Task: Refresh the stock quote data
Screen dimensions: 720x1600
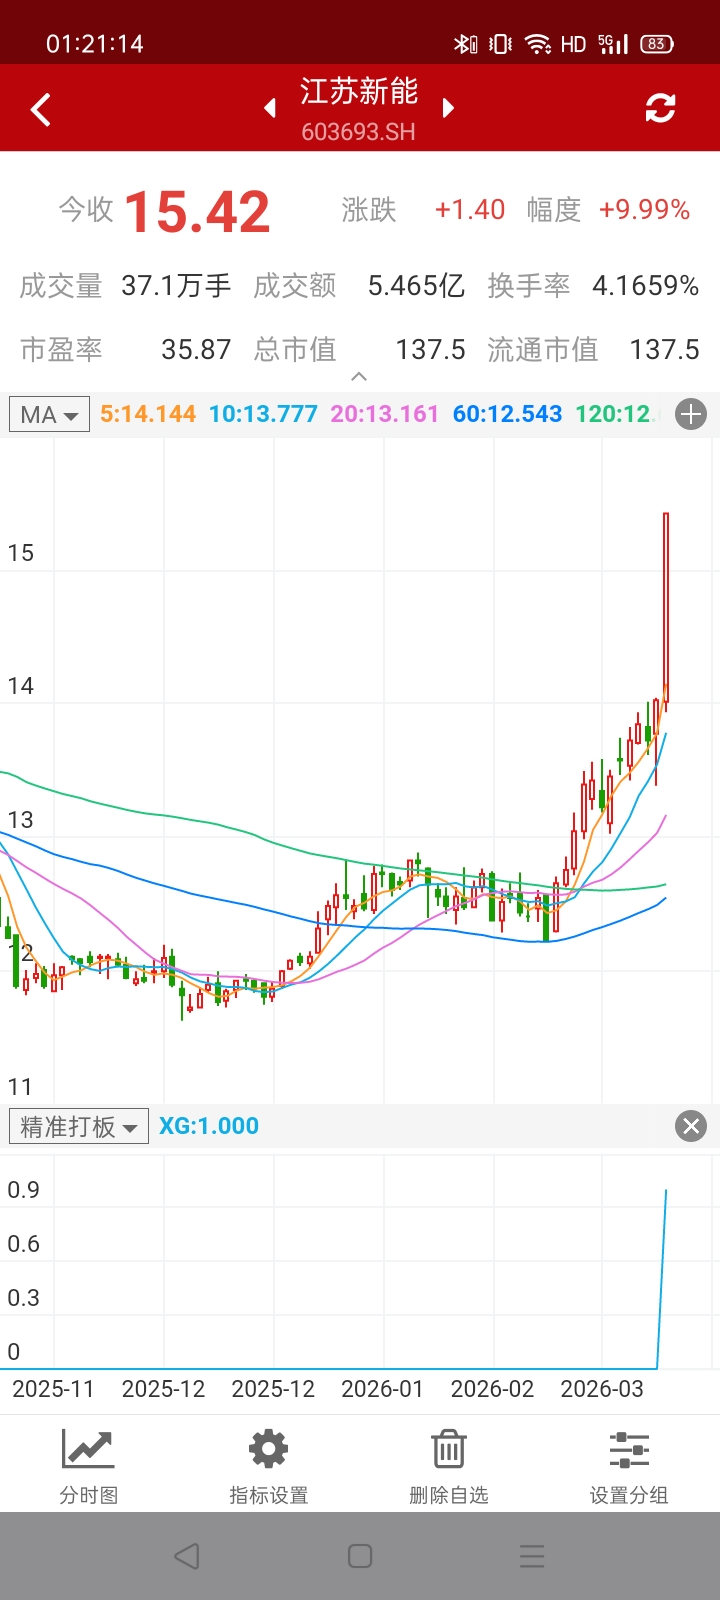Action: click(x=660, y=108)
